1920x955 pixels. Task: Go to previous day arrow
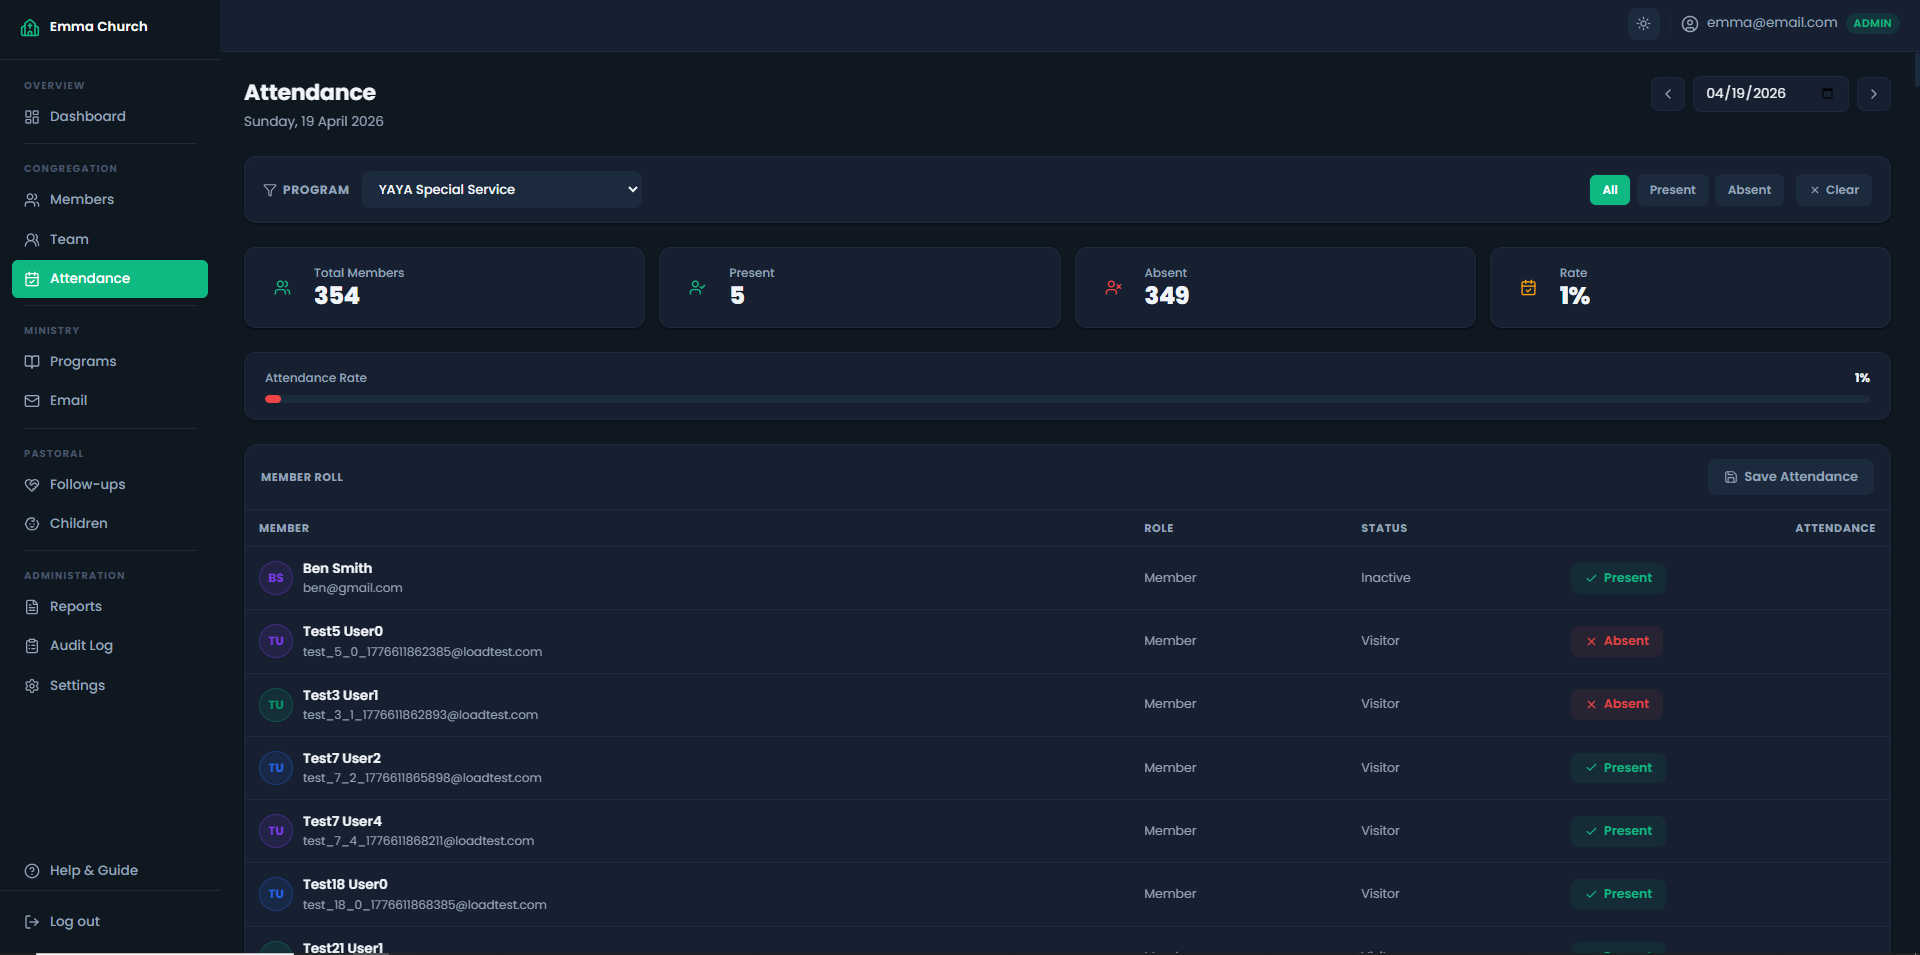coord(1667,94)
